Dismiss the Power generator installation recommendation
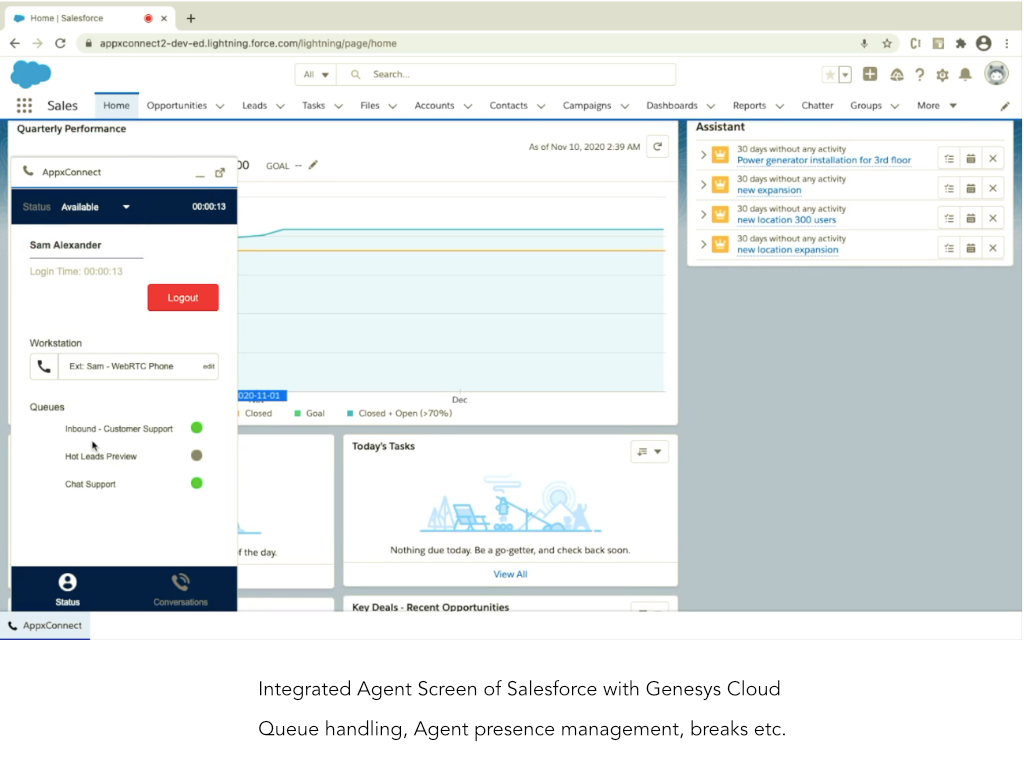The image size is (1024, 768). pyautogui.click(x=992, y=158)
